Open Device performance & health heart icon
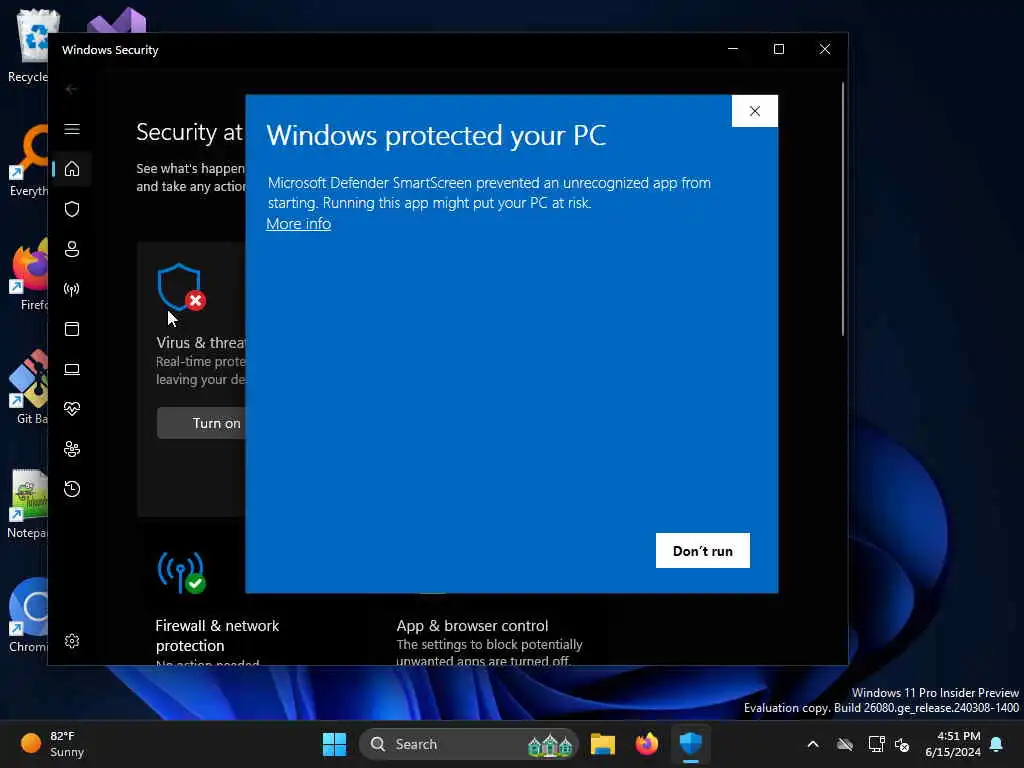 tap(72, 409)
